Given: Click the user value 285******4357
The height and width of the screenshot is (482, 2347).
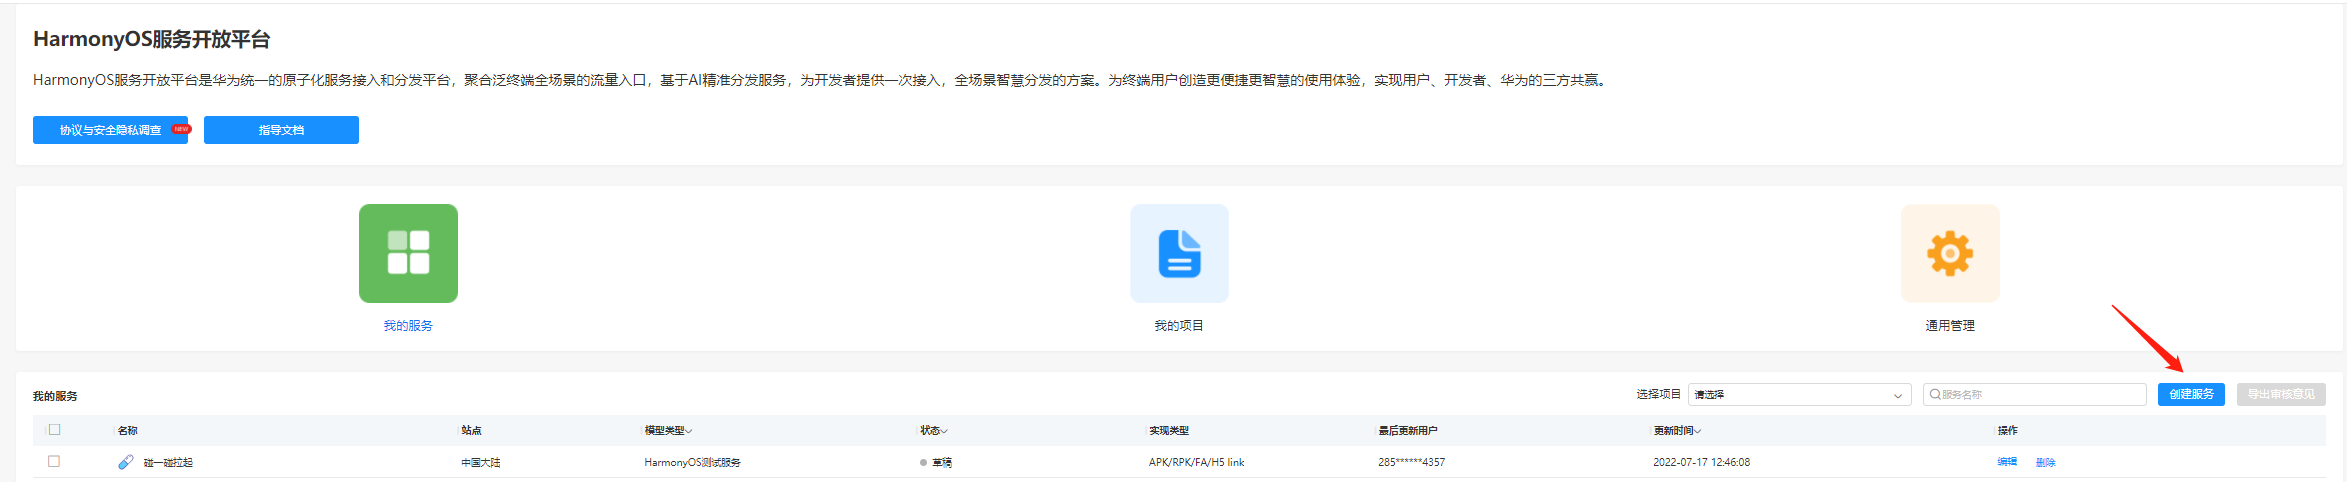Looking at the screenshot, I should [x=1411, y=462].
